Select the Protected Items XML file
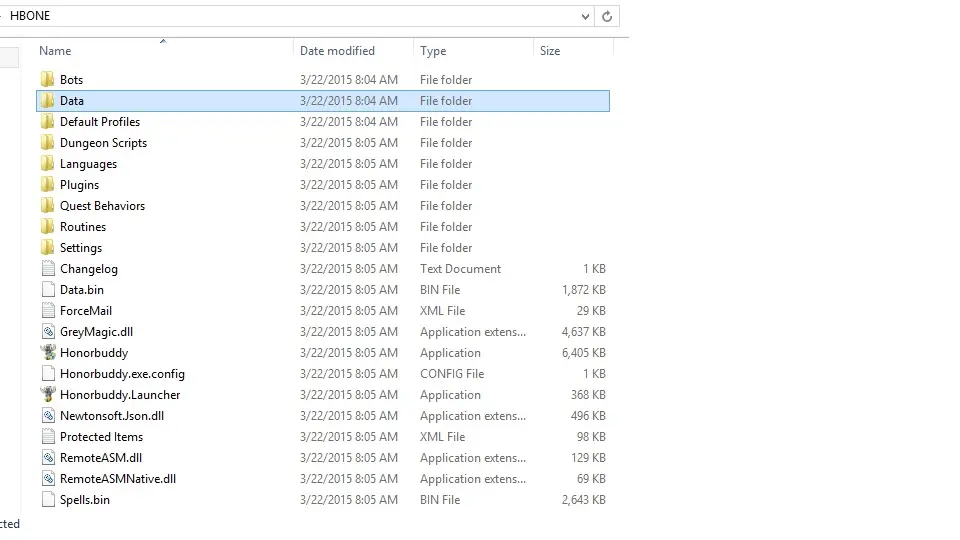Viewport: 960px width, 540px height. click(101, 437)
